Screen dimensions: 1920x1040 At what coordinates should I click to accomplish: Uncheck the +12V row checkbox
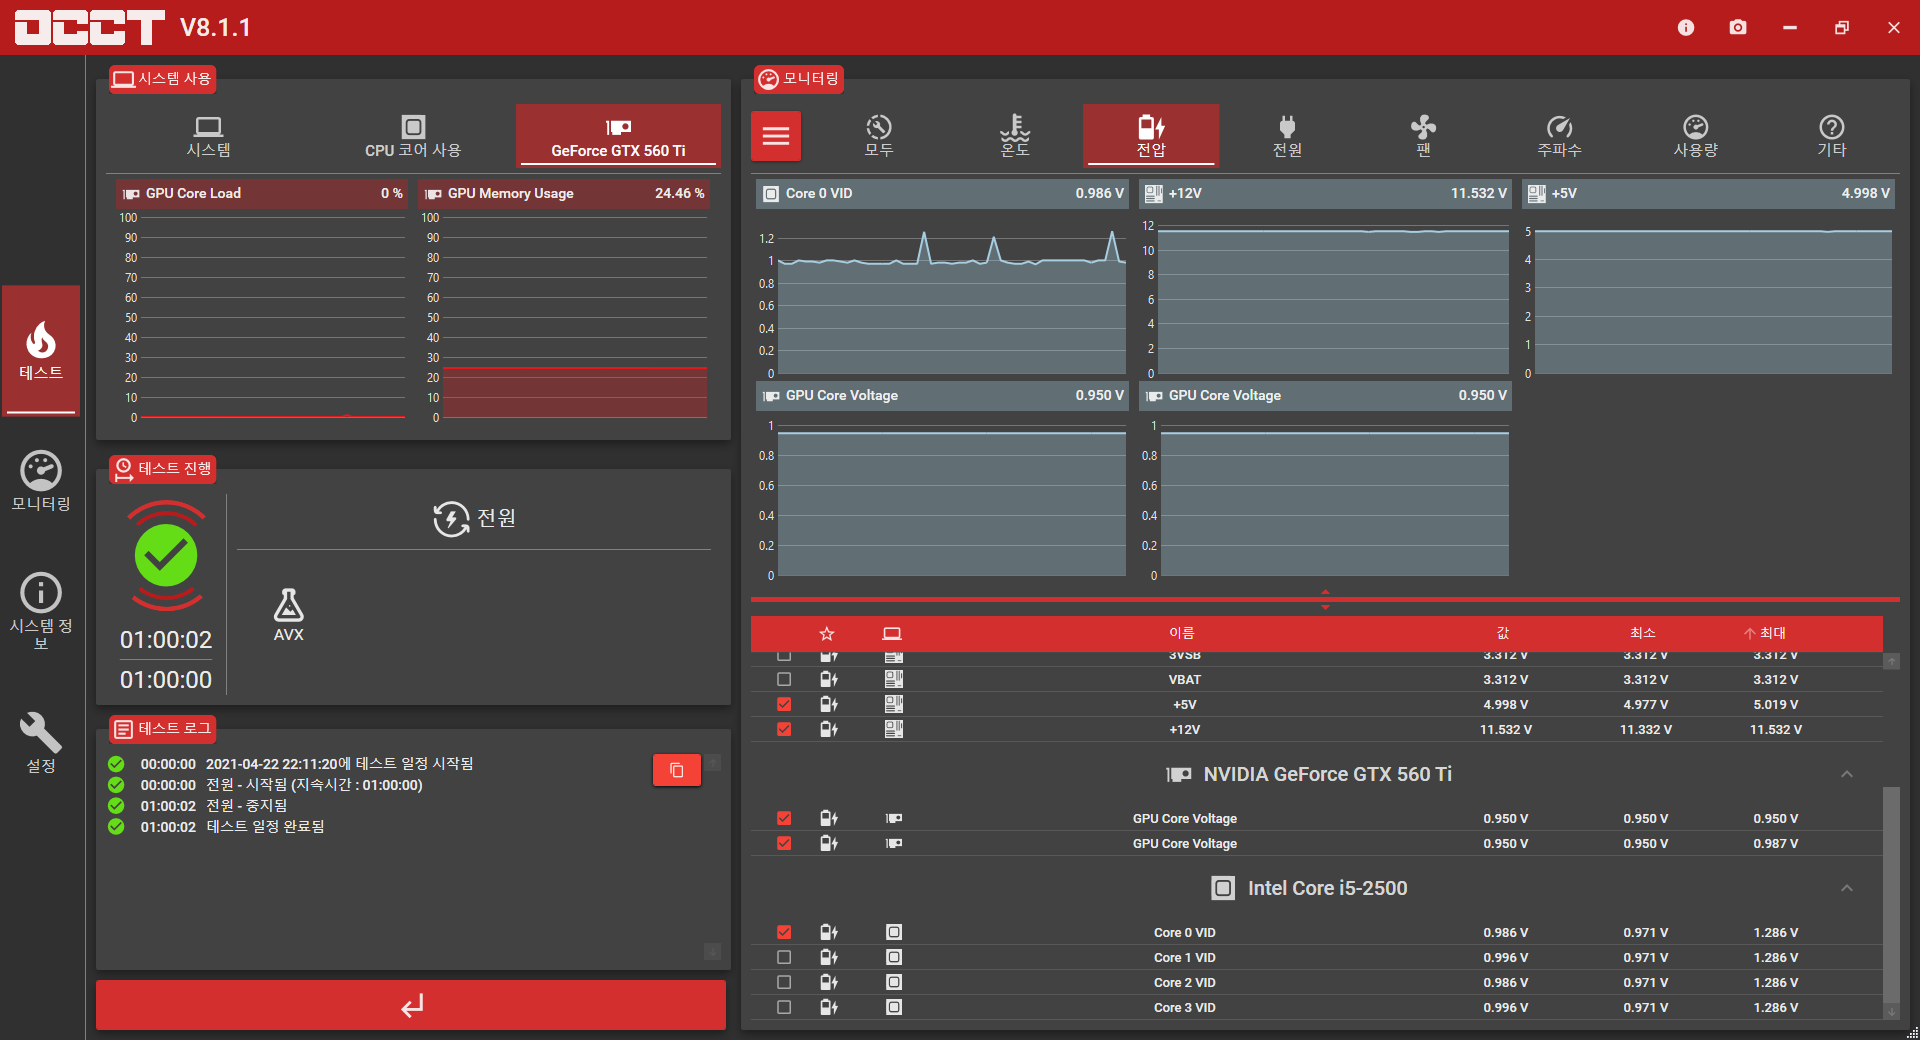pos(784,729)
